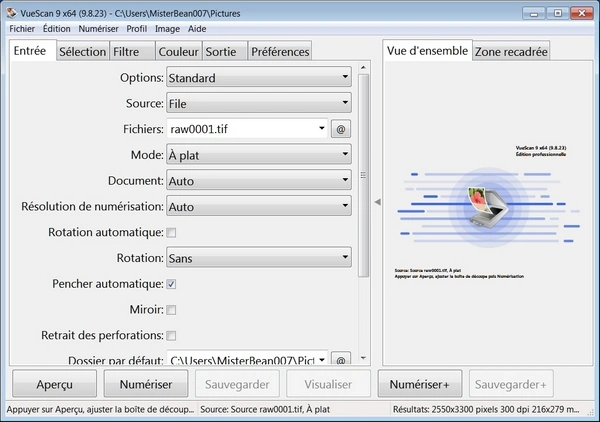600x422 pixels.
Task: Expand the Source dropdown showing File
Action: (258, 103)
